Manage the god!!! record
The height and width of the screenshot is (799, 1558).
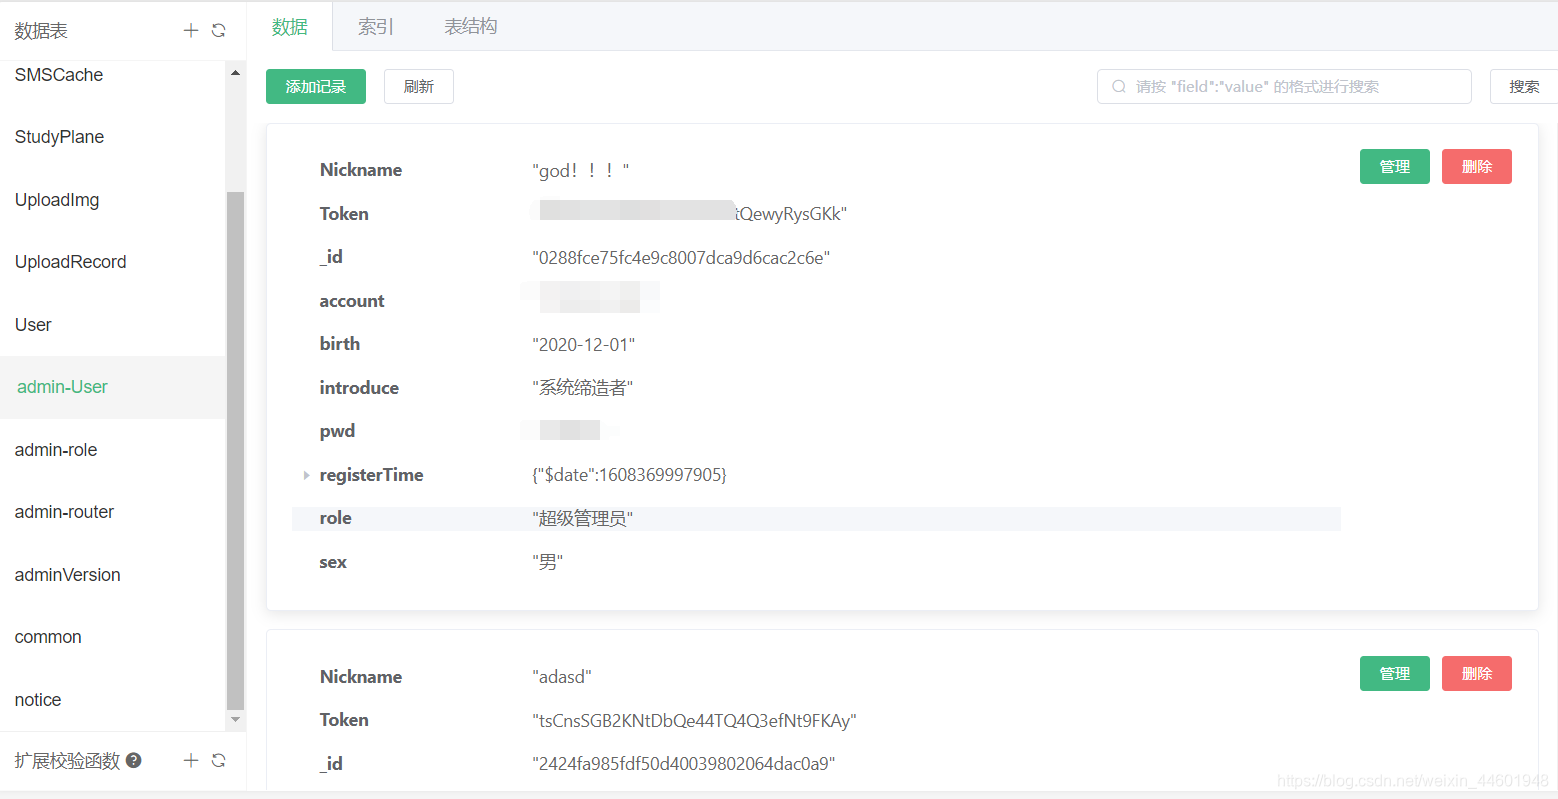[x=1395, y=167]
